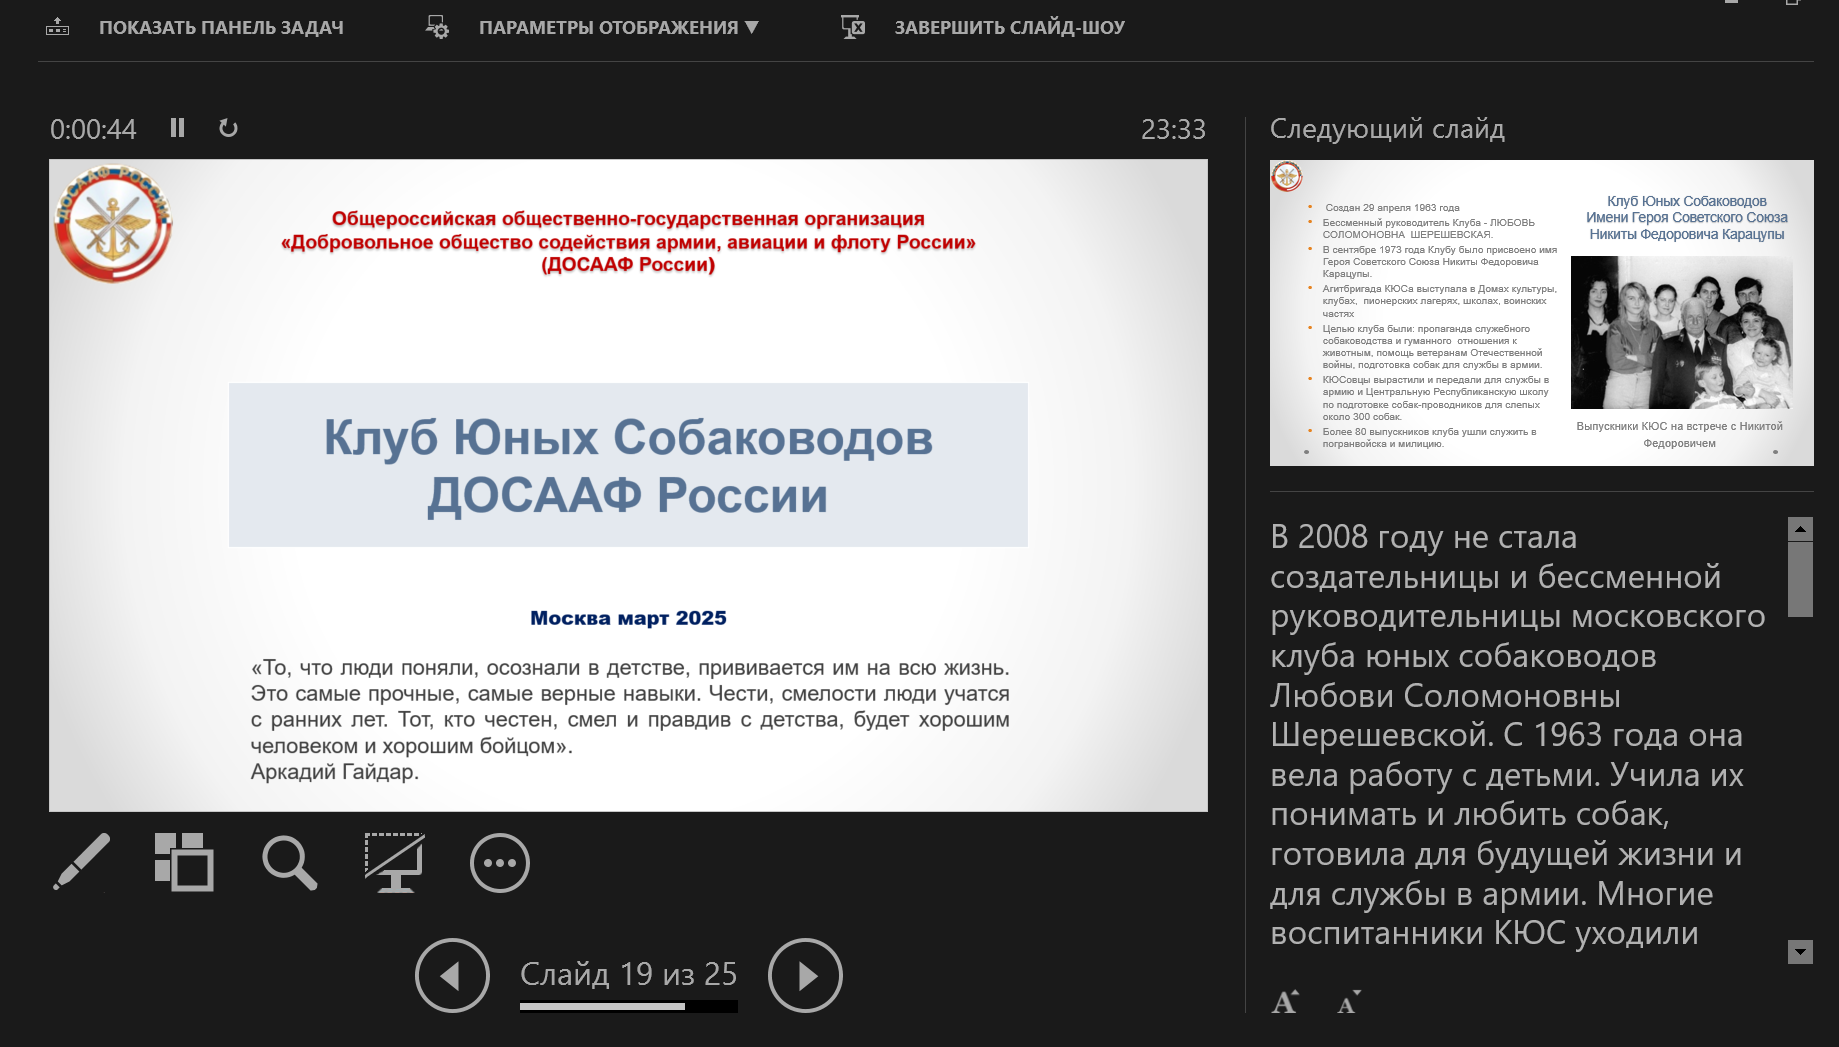1839x1047 pixels.
Task: Toggle black out slide show screen
Action: 394,862
